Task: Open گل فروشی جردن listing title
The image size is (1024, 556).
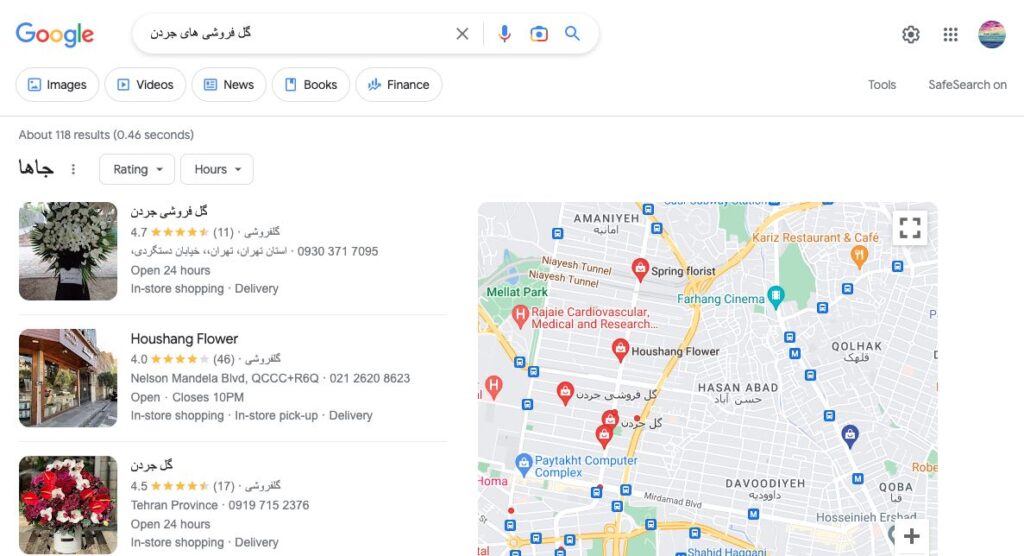Action: (168, 212)
